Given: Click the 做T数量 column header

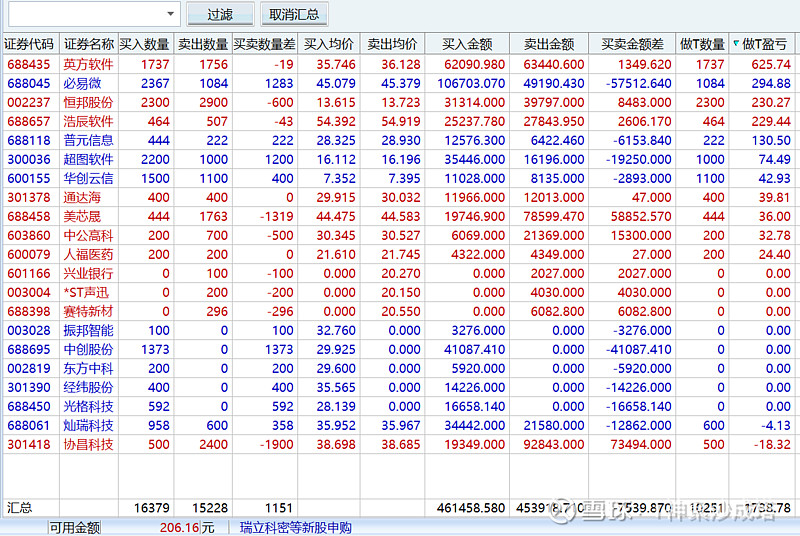Looking at the screenshot, I should coord(702,44).
